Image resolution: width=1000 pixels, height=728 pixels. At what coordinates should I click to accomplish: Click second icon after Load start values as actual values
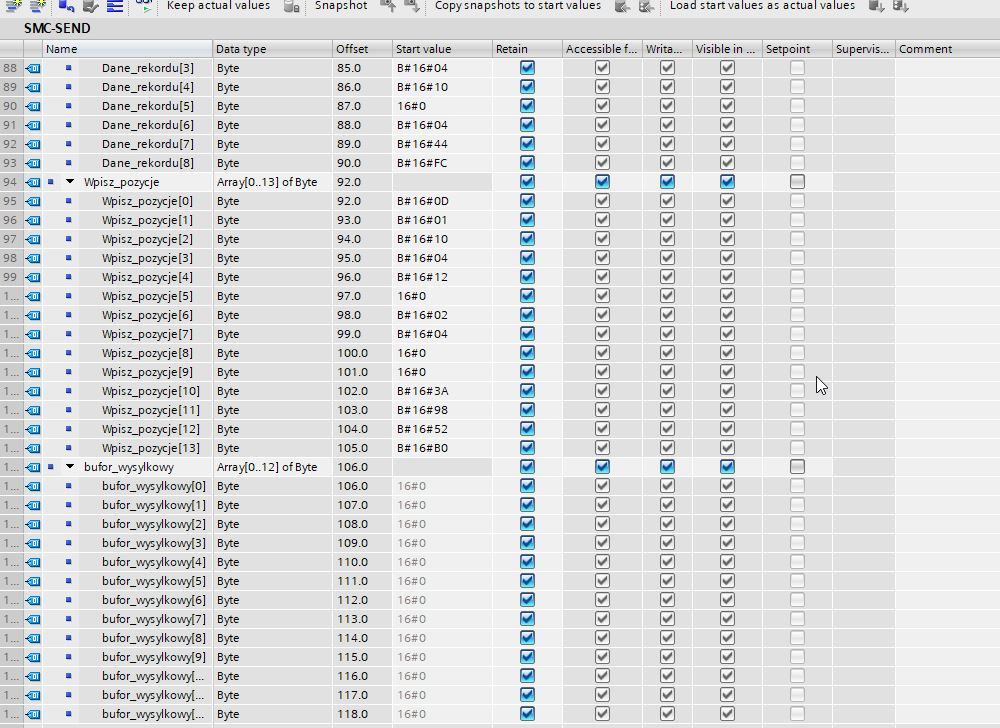[900, 6]
